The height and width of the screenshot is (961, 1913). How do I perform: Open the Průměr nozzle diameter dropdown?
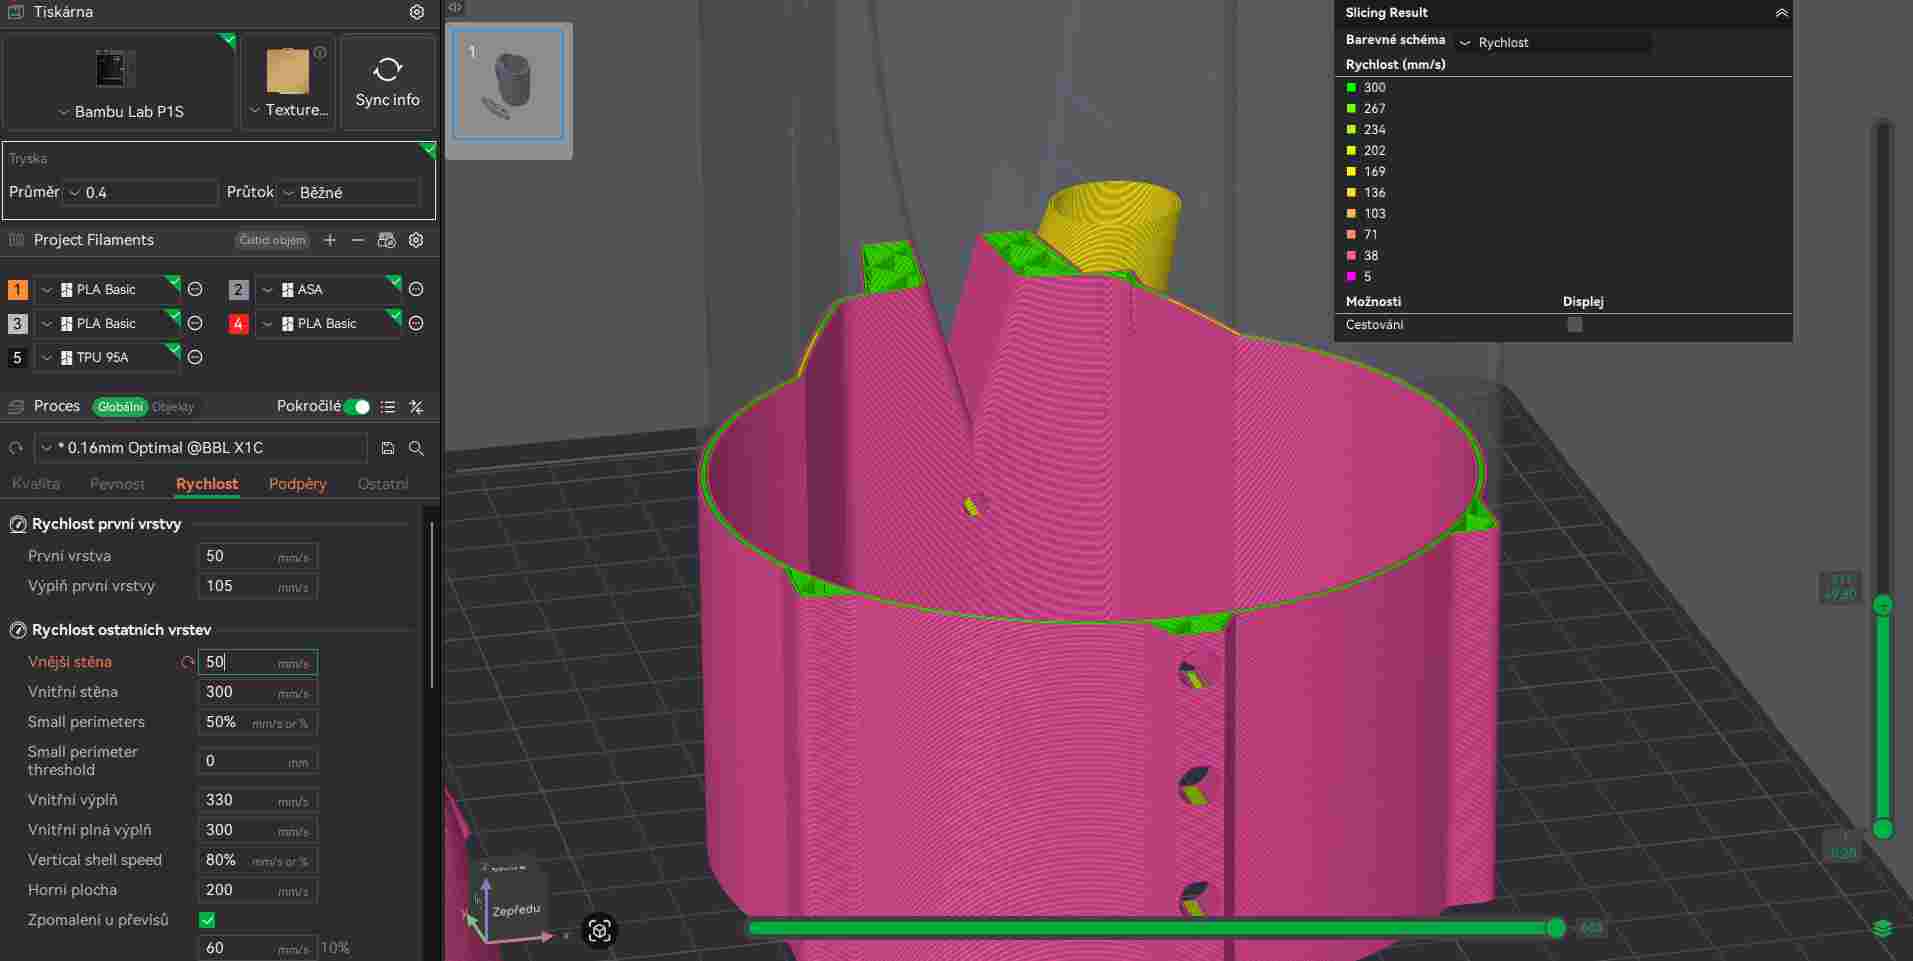coord(140,192)
